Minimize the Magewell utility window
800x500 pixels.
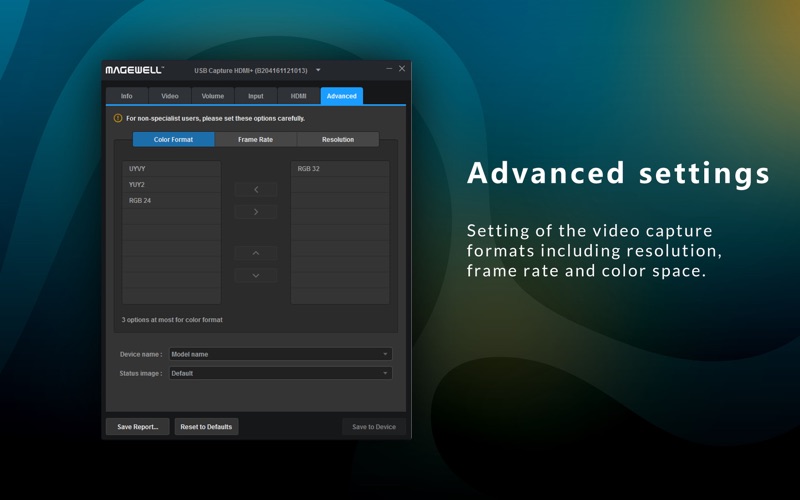click(x=389, y=68)
